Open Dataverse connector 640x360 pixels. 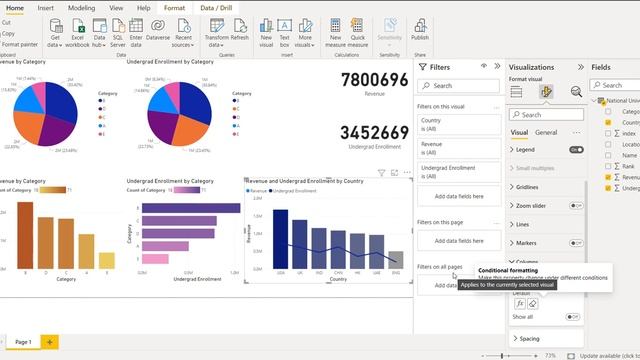(x=158, y=30)
